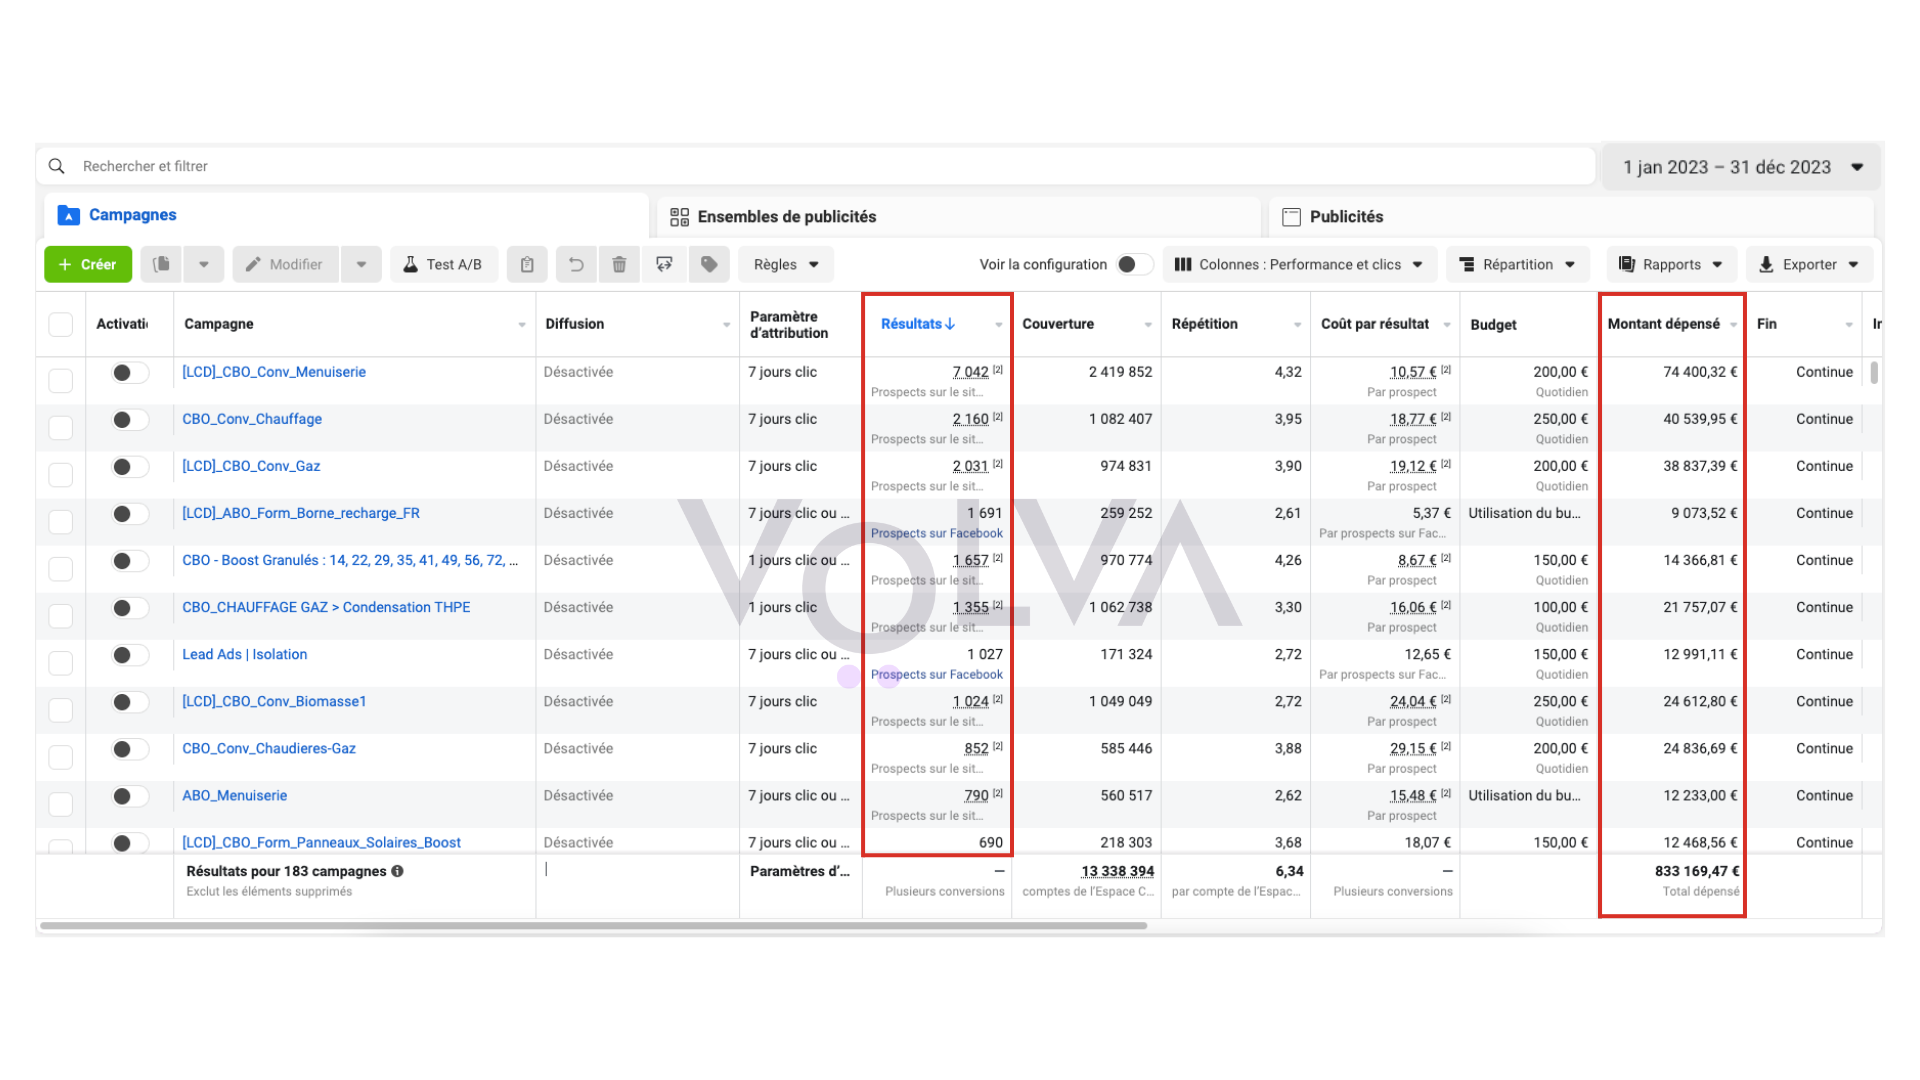Click the export/share arrows icon

[x=664, y=264]
